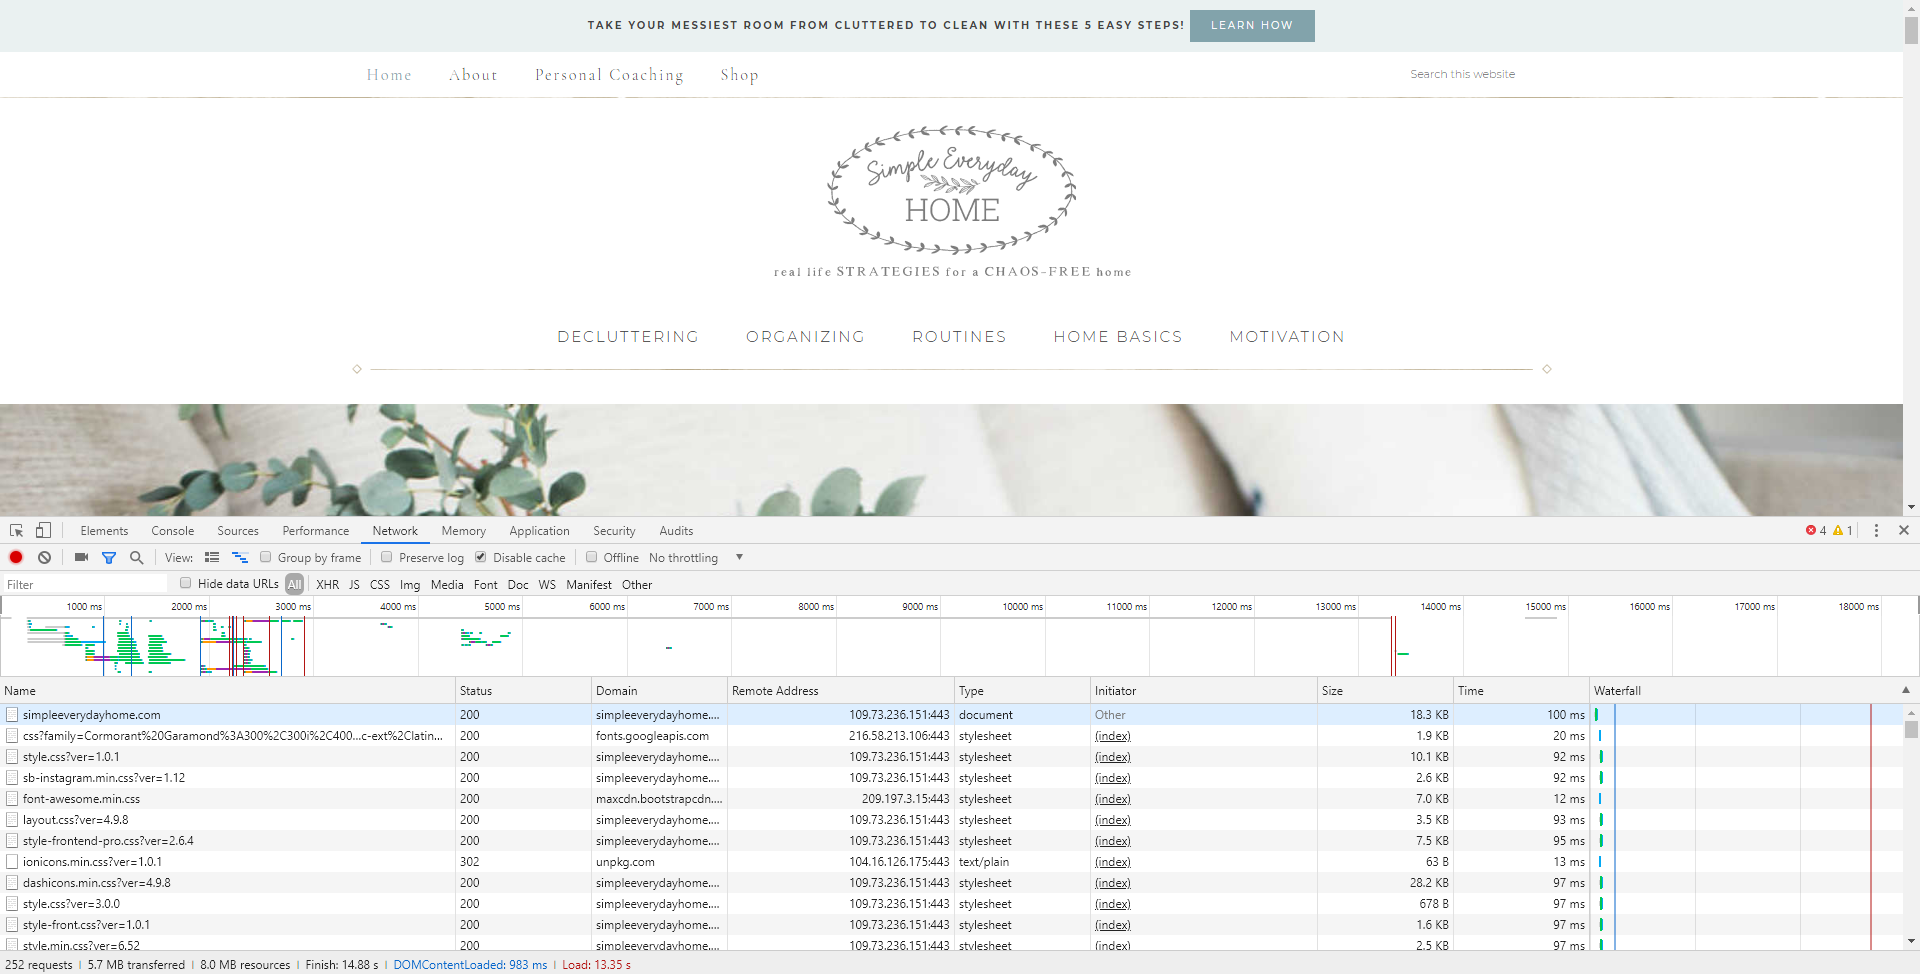This screenshot has width=1920, height=974.
Task: Click the Filter text input field
Action: pos(85,585)
